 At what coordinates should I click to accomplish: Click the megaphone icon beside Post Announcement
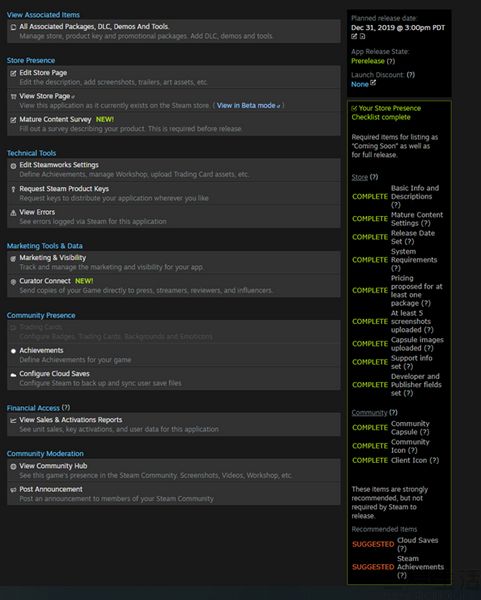pyautogui.click(x=13, y=490)
